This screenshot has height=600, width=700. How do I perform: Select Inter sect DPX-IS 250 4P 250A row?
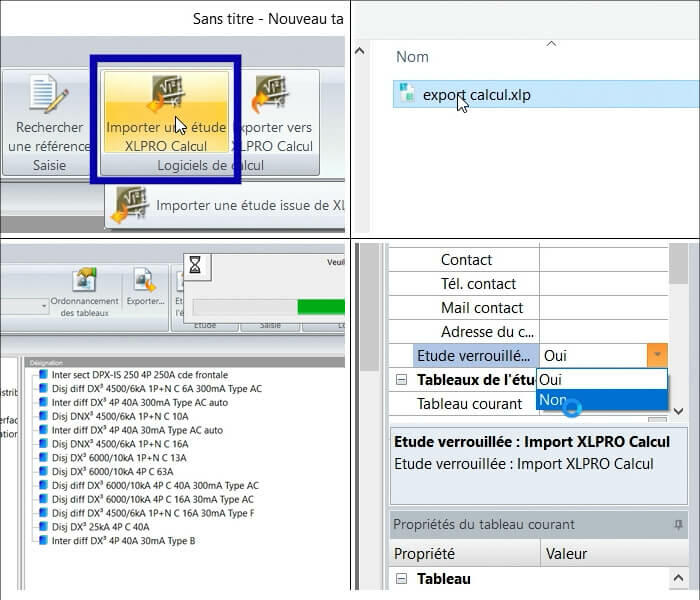140,375
